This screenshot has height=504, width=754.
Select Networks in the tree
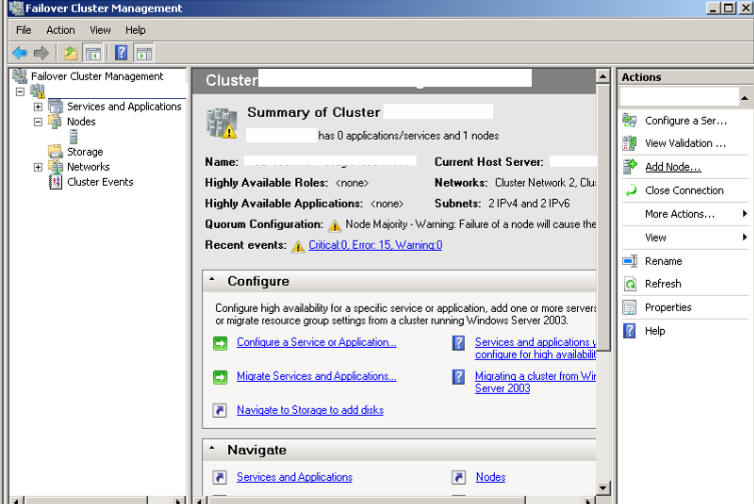tap(88, 167)
